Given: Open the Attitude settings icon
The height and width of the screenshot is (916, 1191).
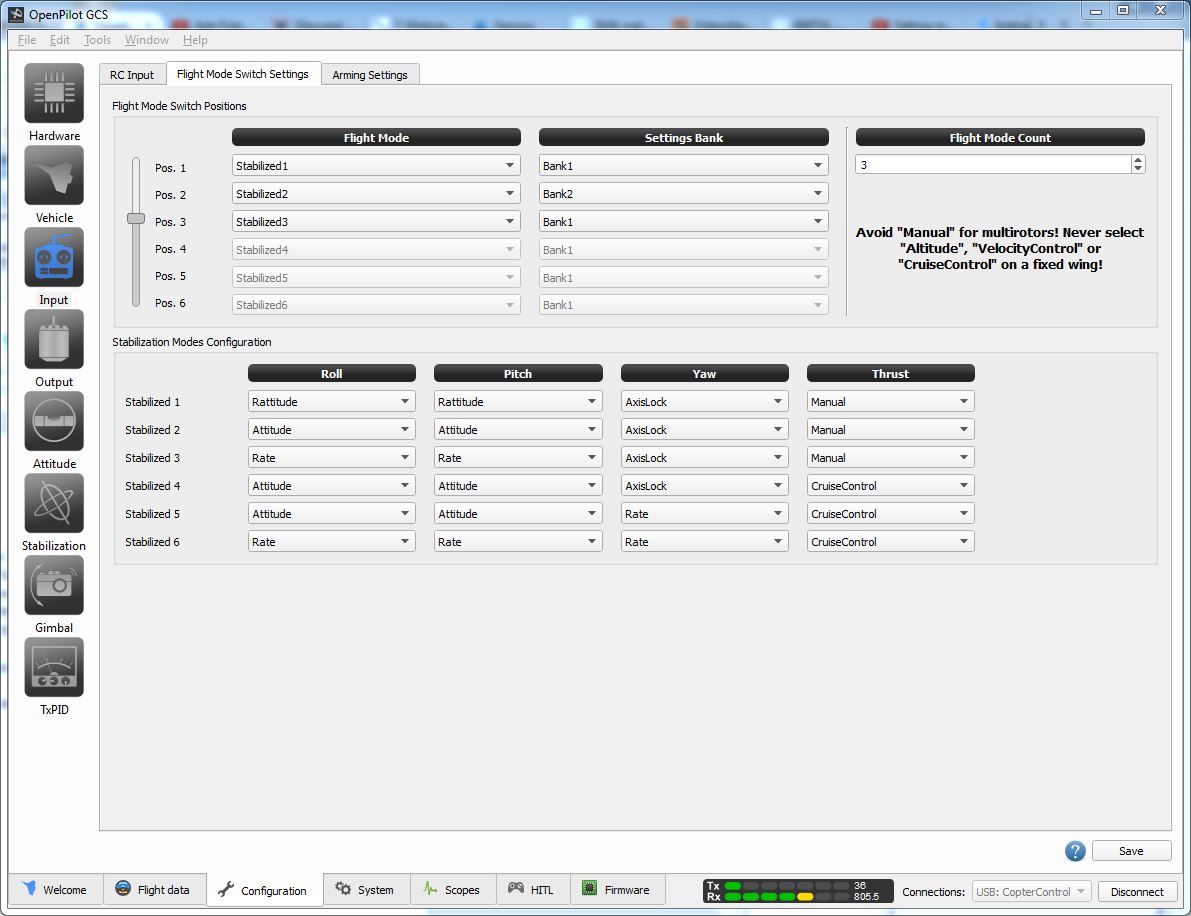Looking at the screenshot, I should click(54, 422).
